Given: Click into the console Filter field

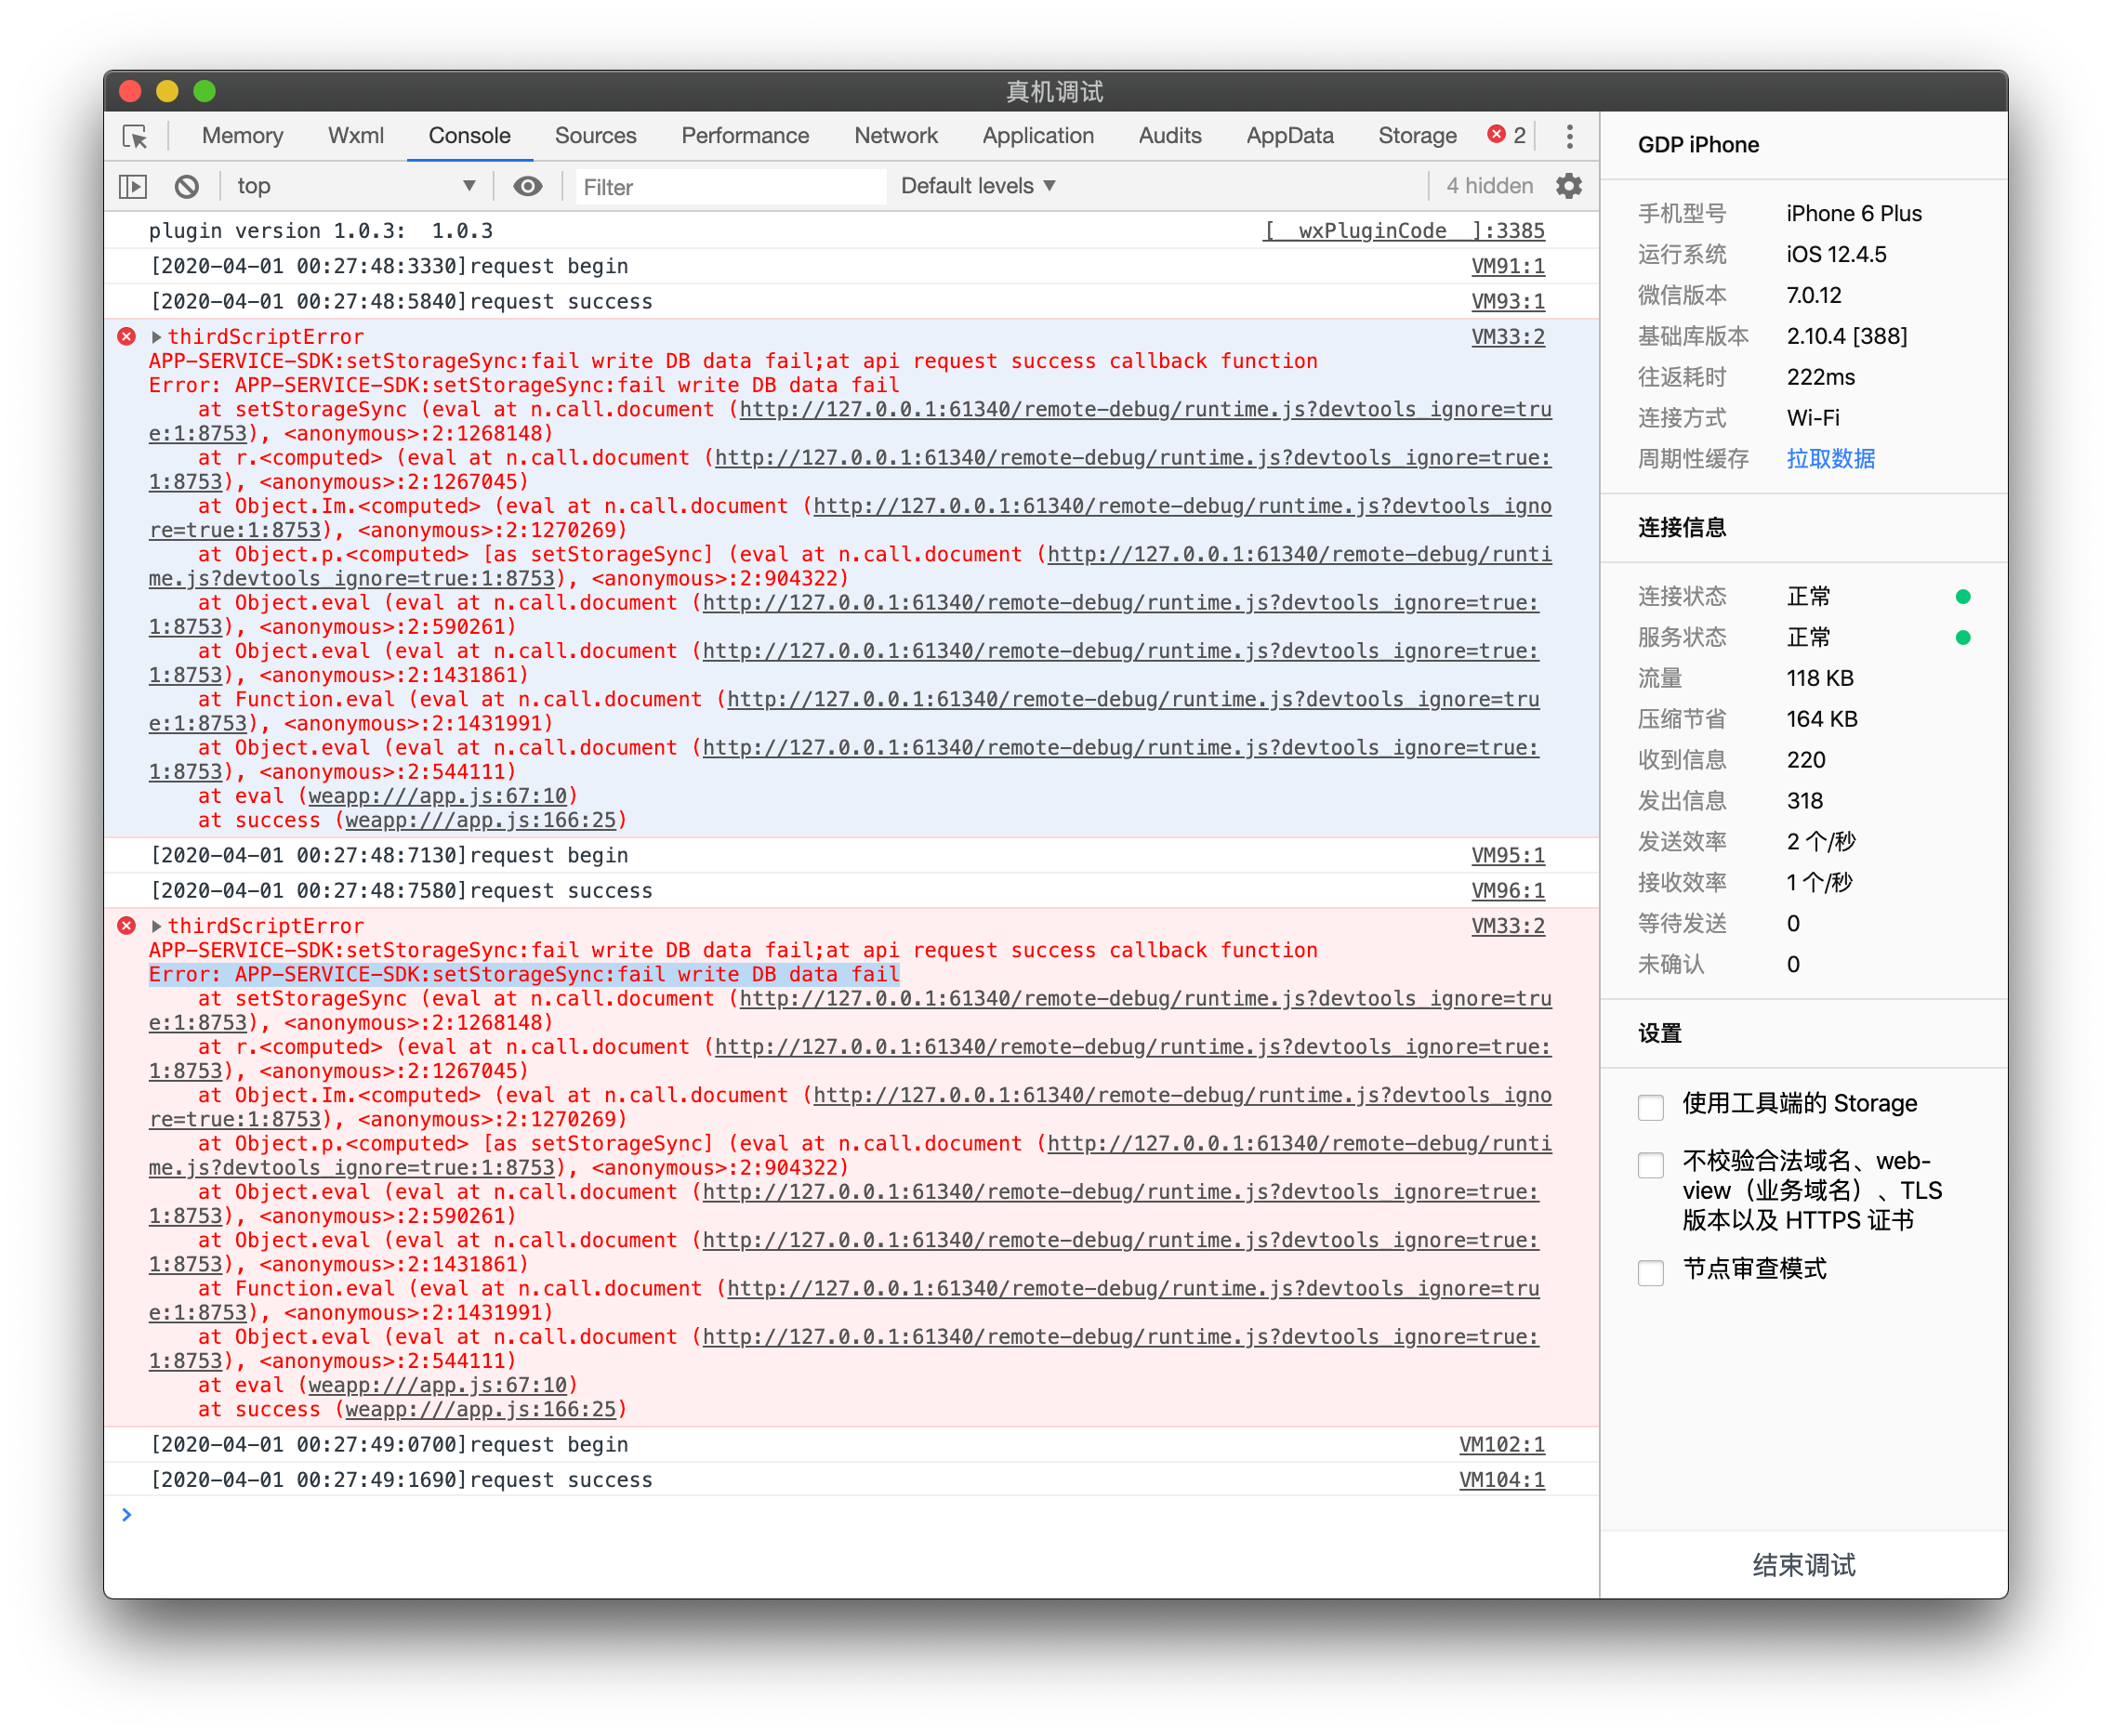Looking at the screenshot, I should point(730,187).
